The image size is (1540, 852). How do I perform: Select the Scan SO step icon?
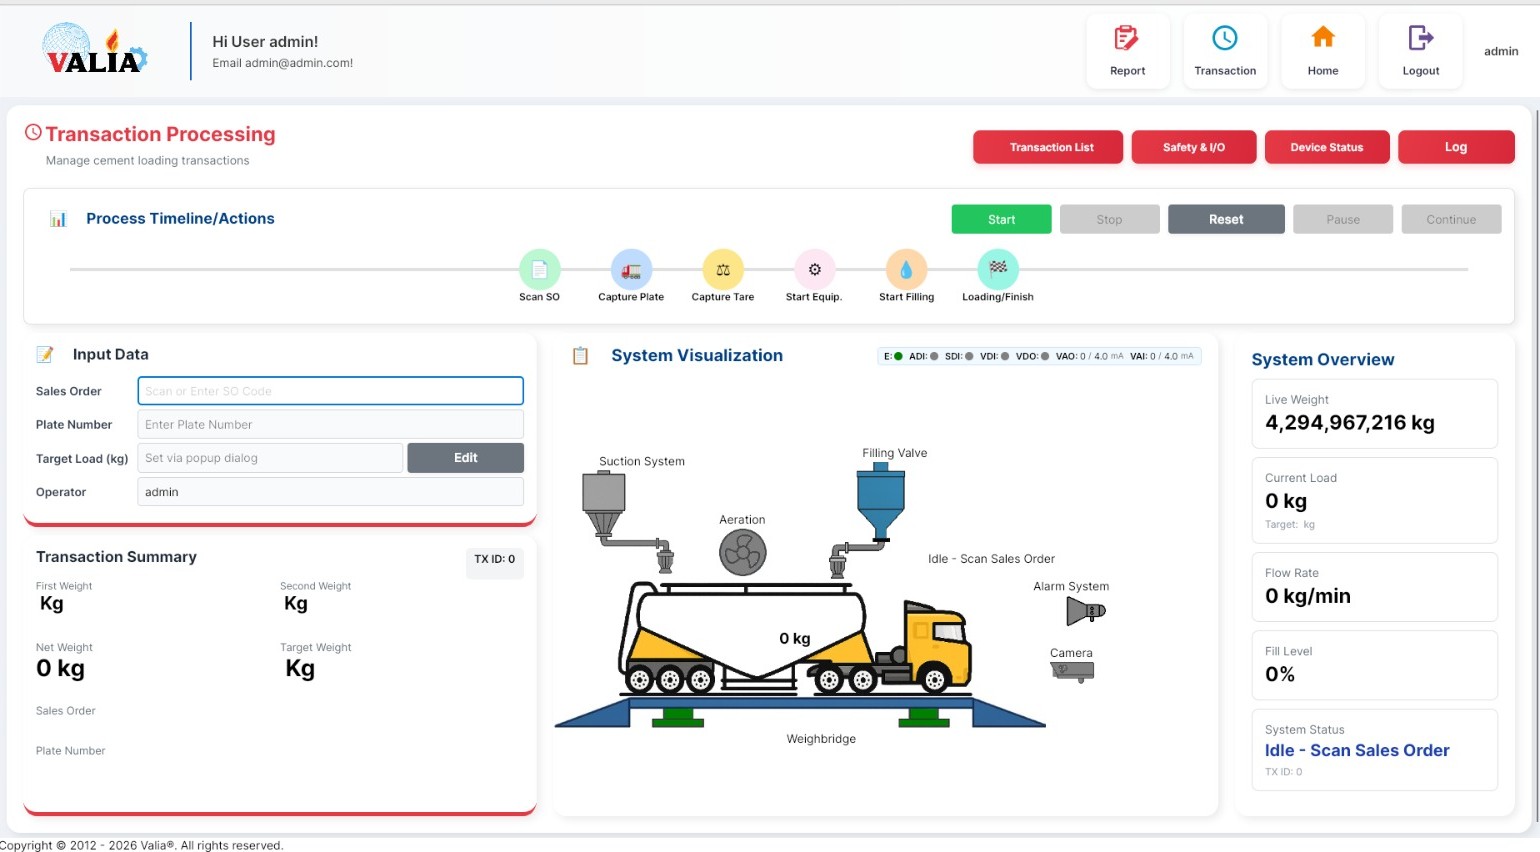coord(539,270)
